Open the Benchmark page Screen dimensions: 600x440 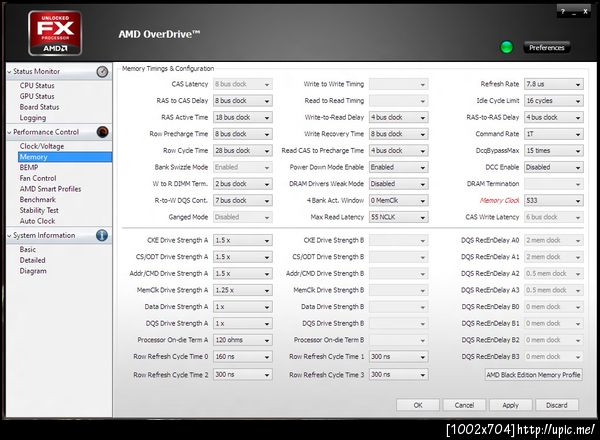38,200
